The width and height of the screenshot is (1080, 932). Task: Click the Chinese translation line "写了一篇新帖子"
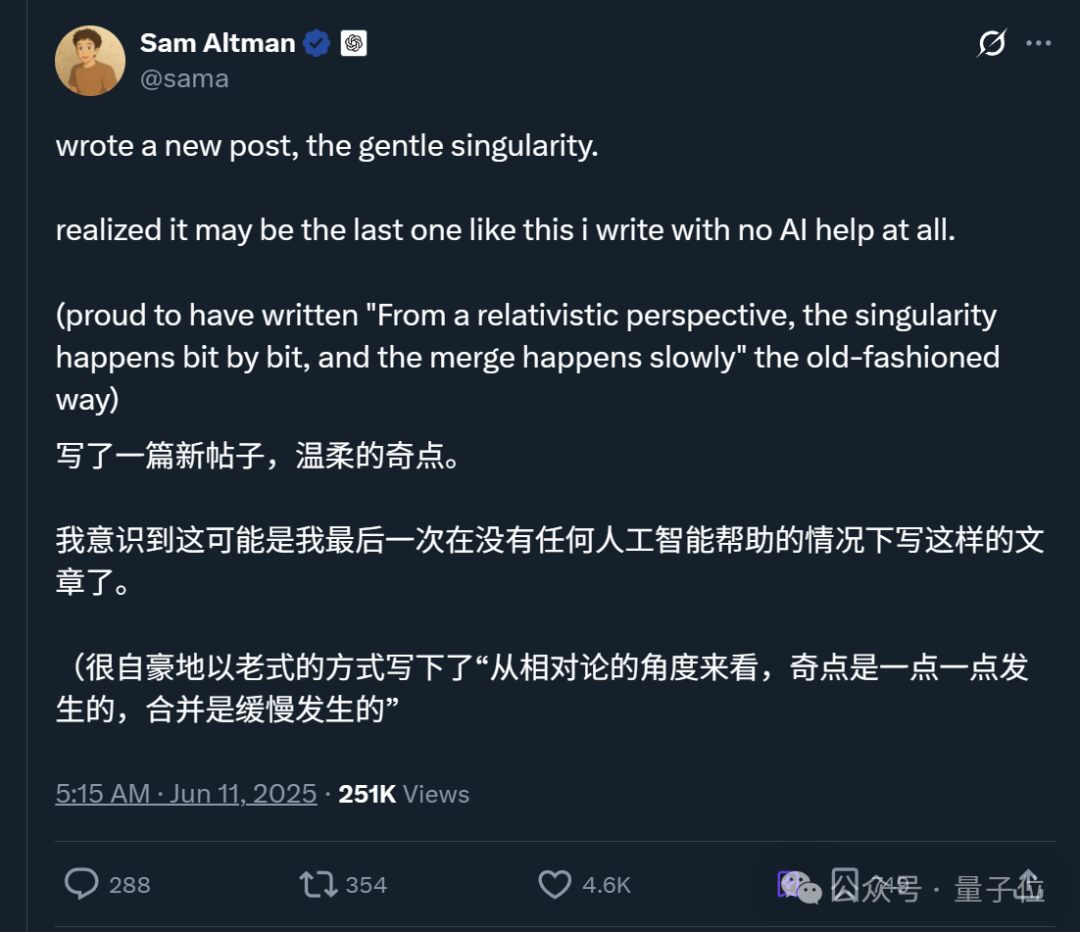pyautogui.click(x=258, y=458)
